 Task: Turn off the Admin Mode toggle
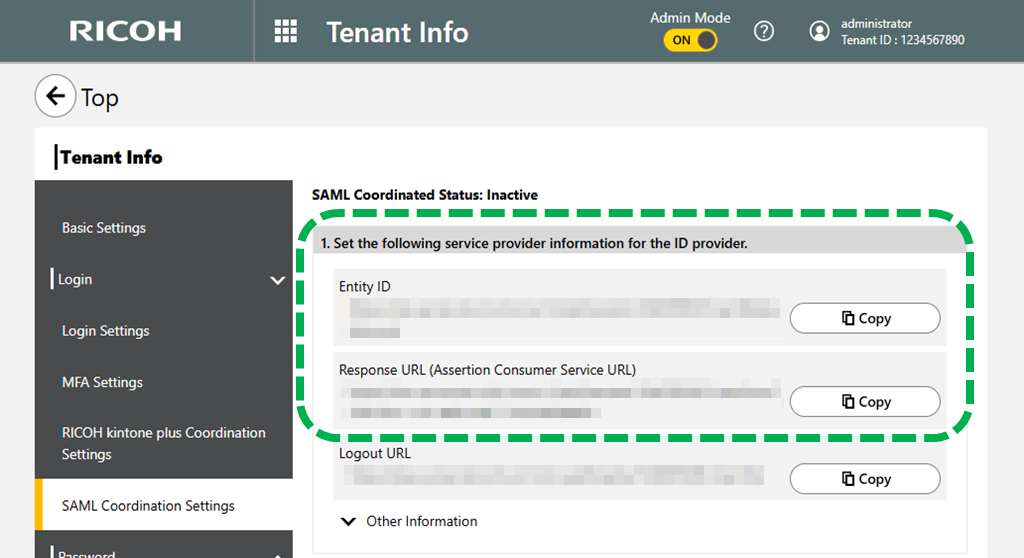[x=690, y=40]
